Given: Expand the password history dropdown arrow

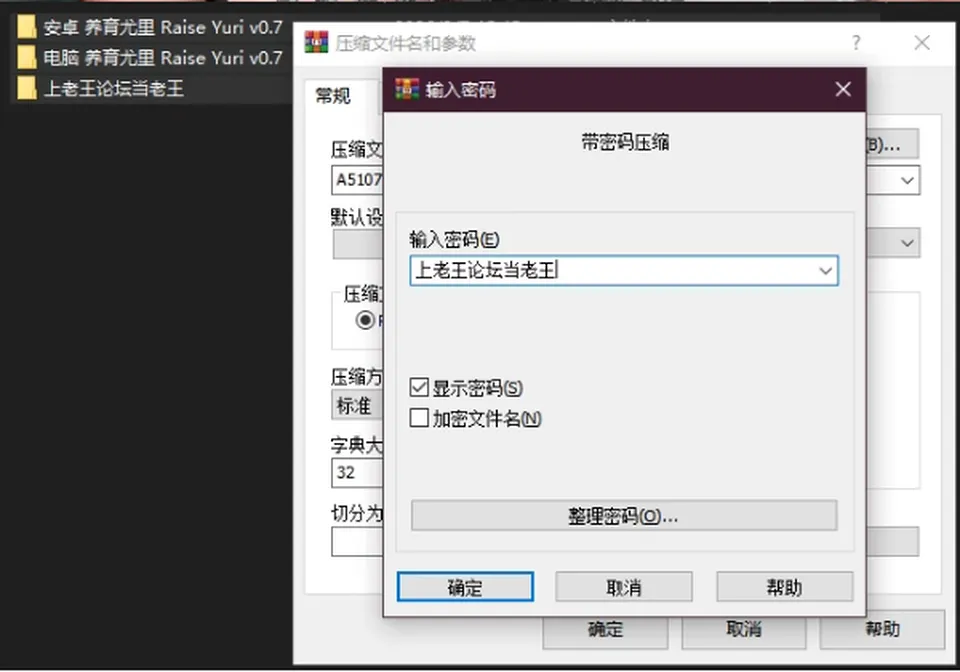Looking at the screenshot, I should tap(825, 271).
